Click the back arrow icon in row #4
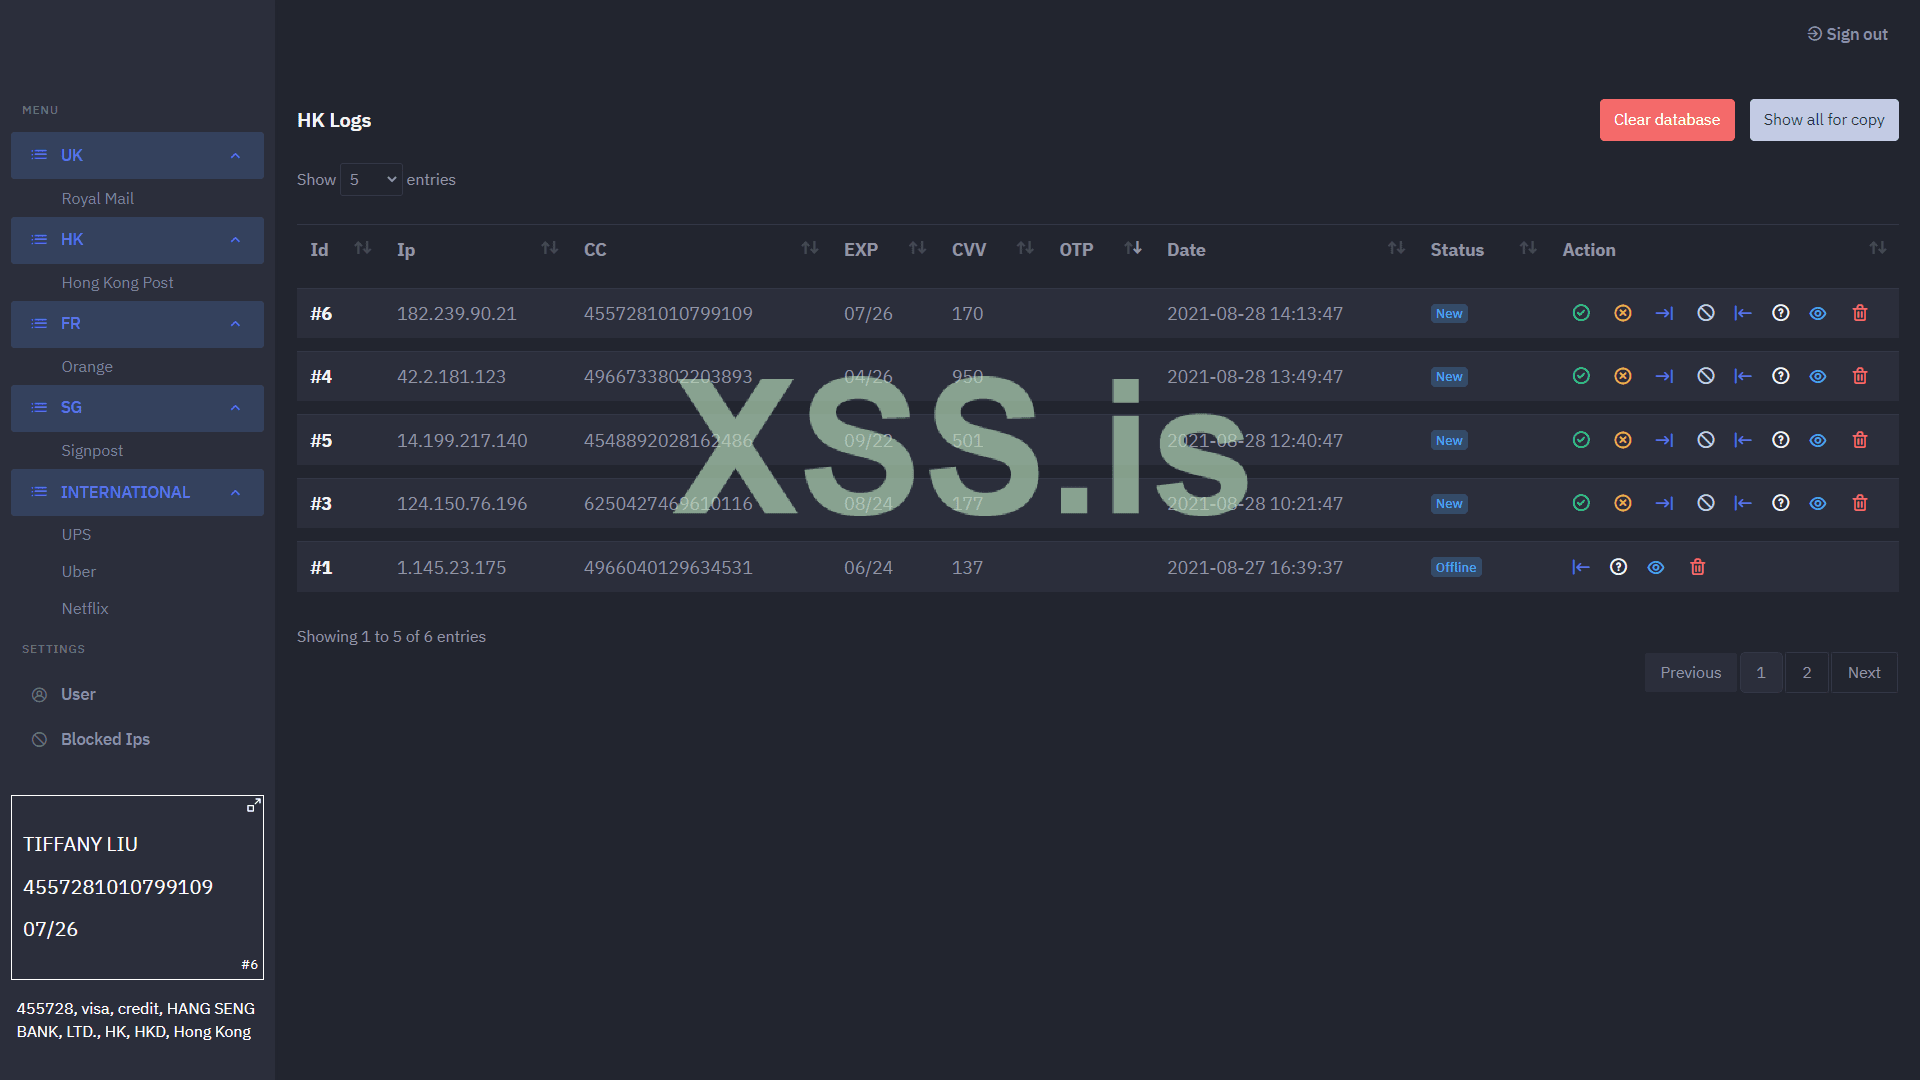1920x1080 pixels. coord(1742,376)
